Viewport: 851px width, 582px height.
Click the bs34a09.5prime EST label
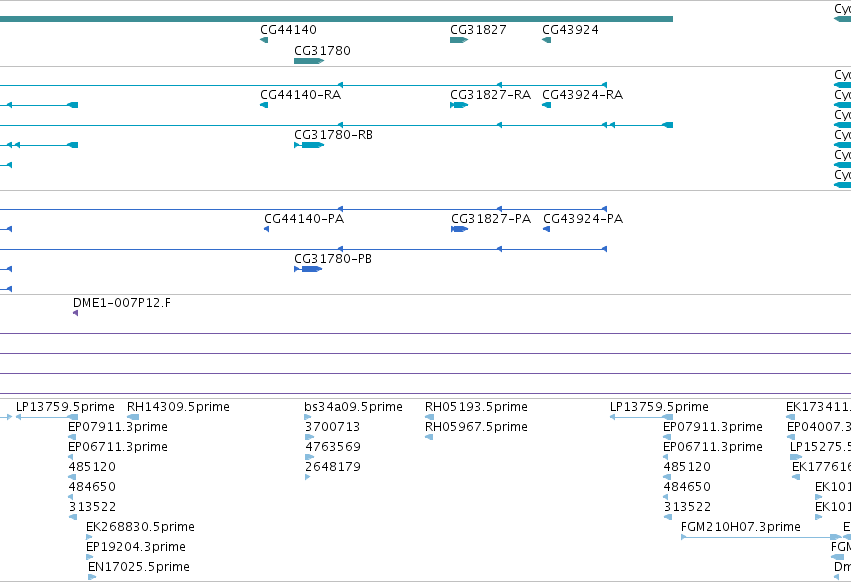(x=353, y=407)
